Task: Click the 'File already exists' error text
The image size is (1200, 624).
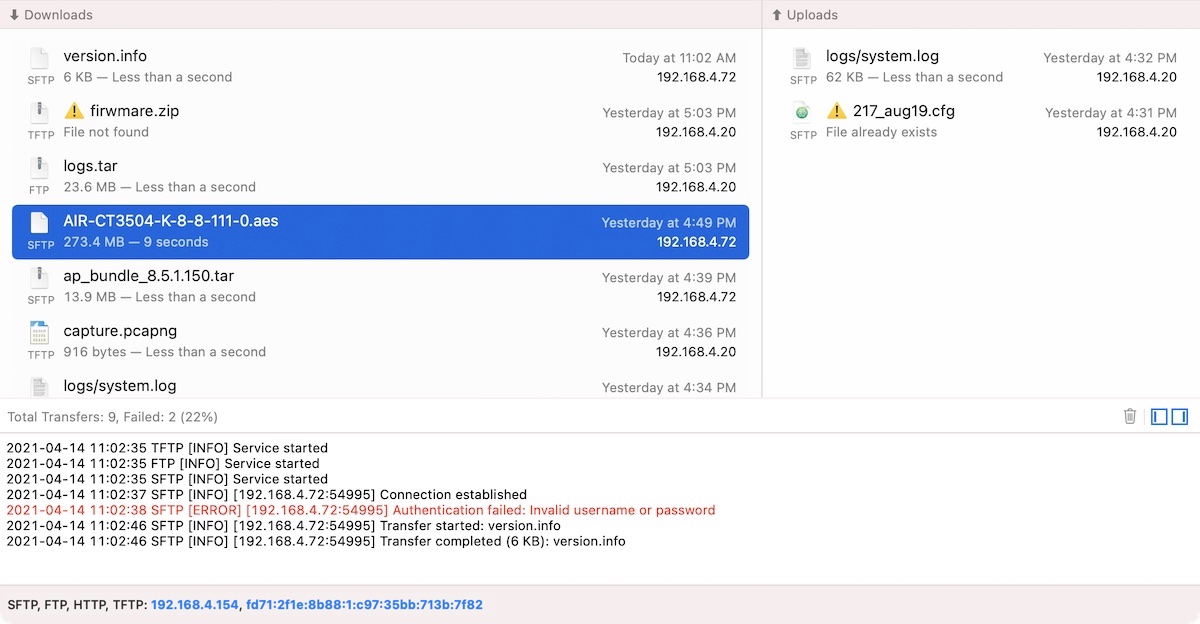Action: coord(882,132)
